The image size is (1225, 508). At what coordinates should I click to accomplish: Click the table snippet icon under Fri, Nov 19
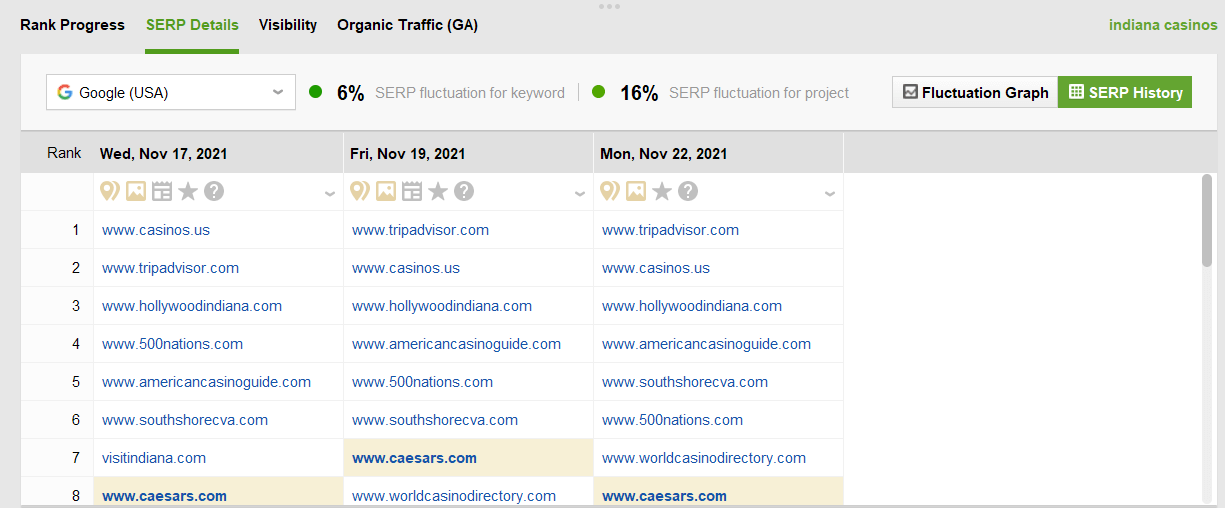pos(412,191)
